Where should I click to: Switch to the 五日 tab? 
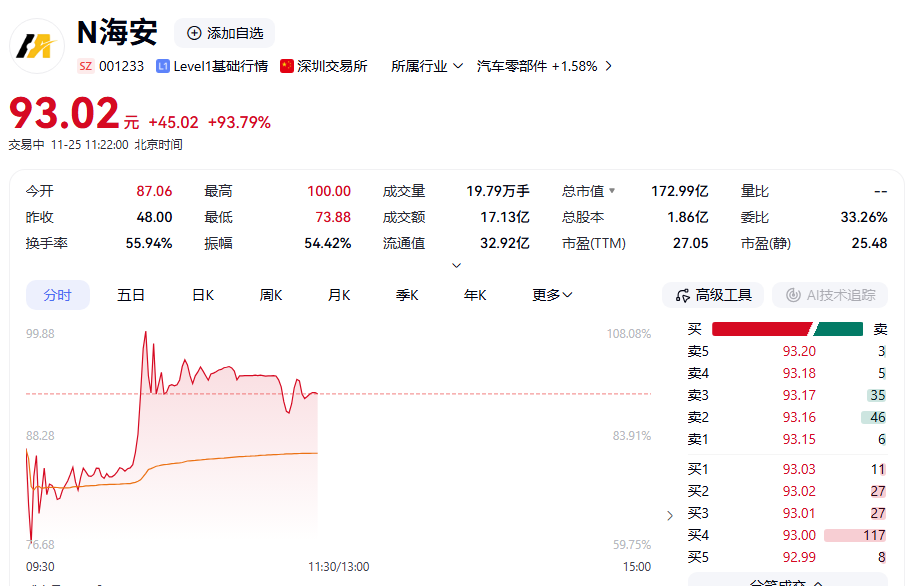130,295
